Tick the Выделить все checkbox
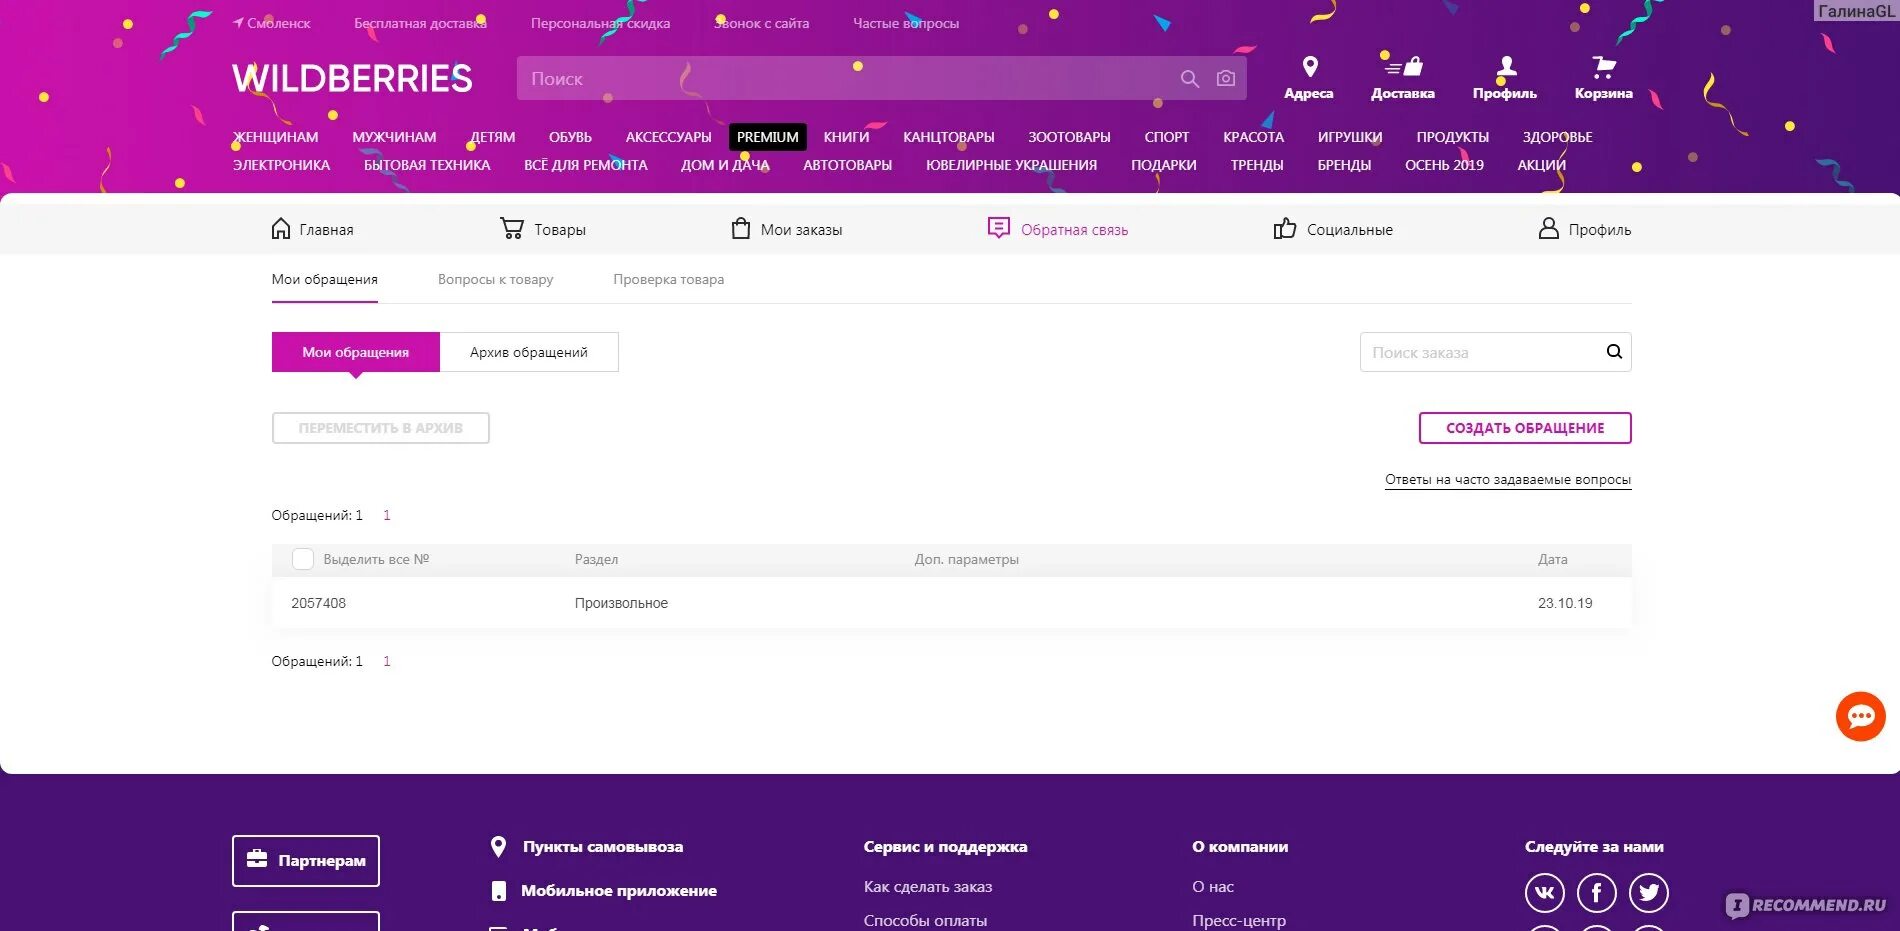The height and width of the screenshot is (931, 1900). point(302,559)
